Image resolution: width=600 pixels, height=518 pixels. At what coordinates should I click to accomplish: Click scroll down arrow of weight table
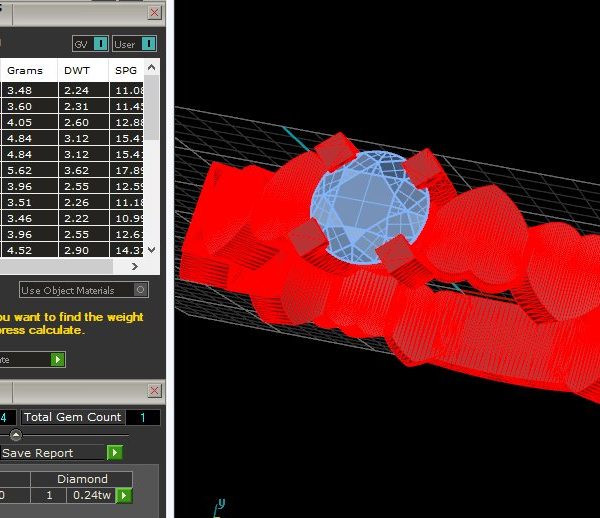(x=152, y=250)
